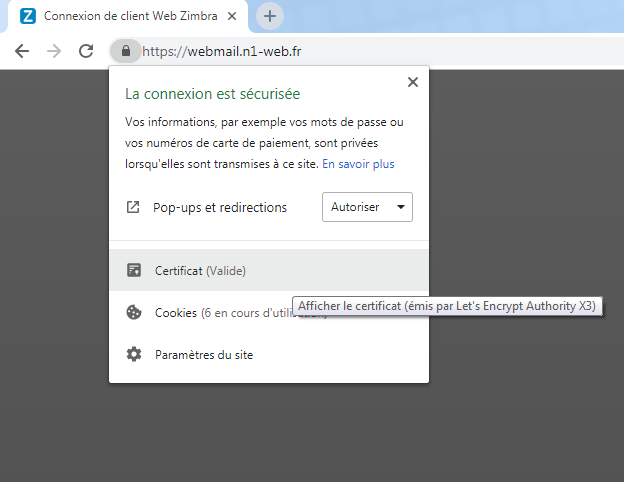This screenshot has width=624, height=482.
Task: Click the certificate icon
Action: (133, 270)
